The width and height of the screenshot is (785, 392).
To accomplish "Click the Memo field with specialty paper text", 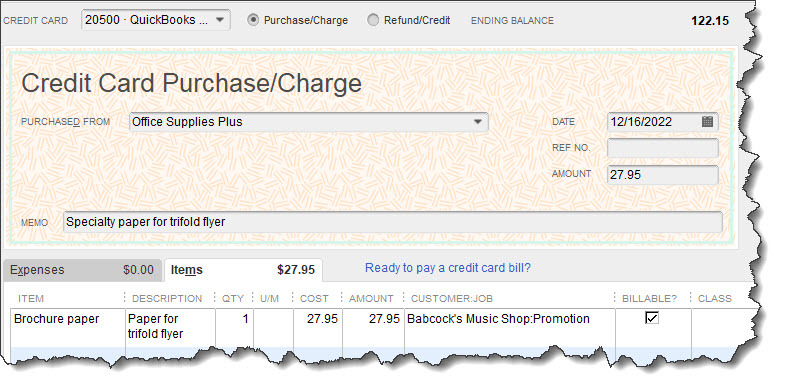I will (393, 222).
